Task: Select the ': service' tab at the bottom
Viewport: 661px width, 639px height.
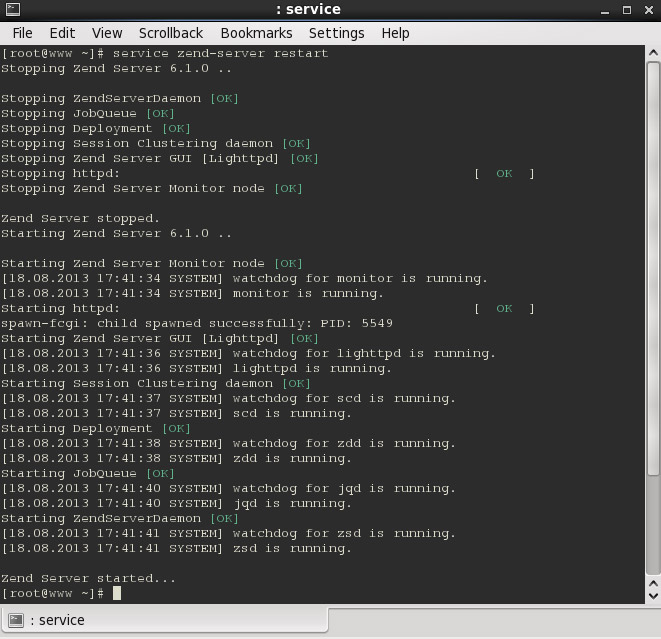Action: point(164,620)
